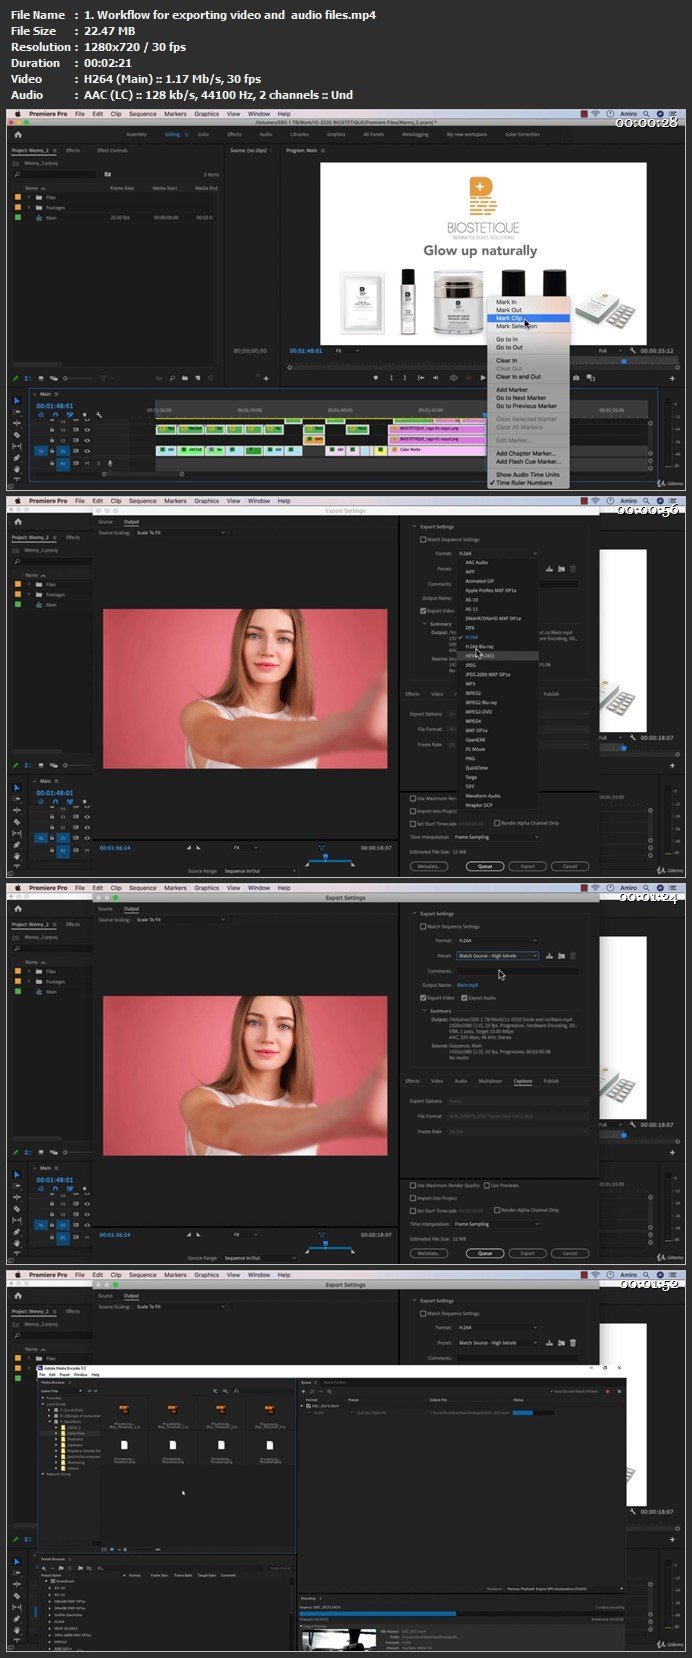Enable Set Start Timecode in the 00:01:24 frame
This screenshot has height=1658, width=692.
[x=411, y=1210]
